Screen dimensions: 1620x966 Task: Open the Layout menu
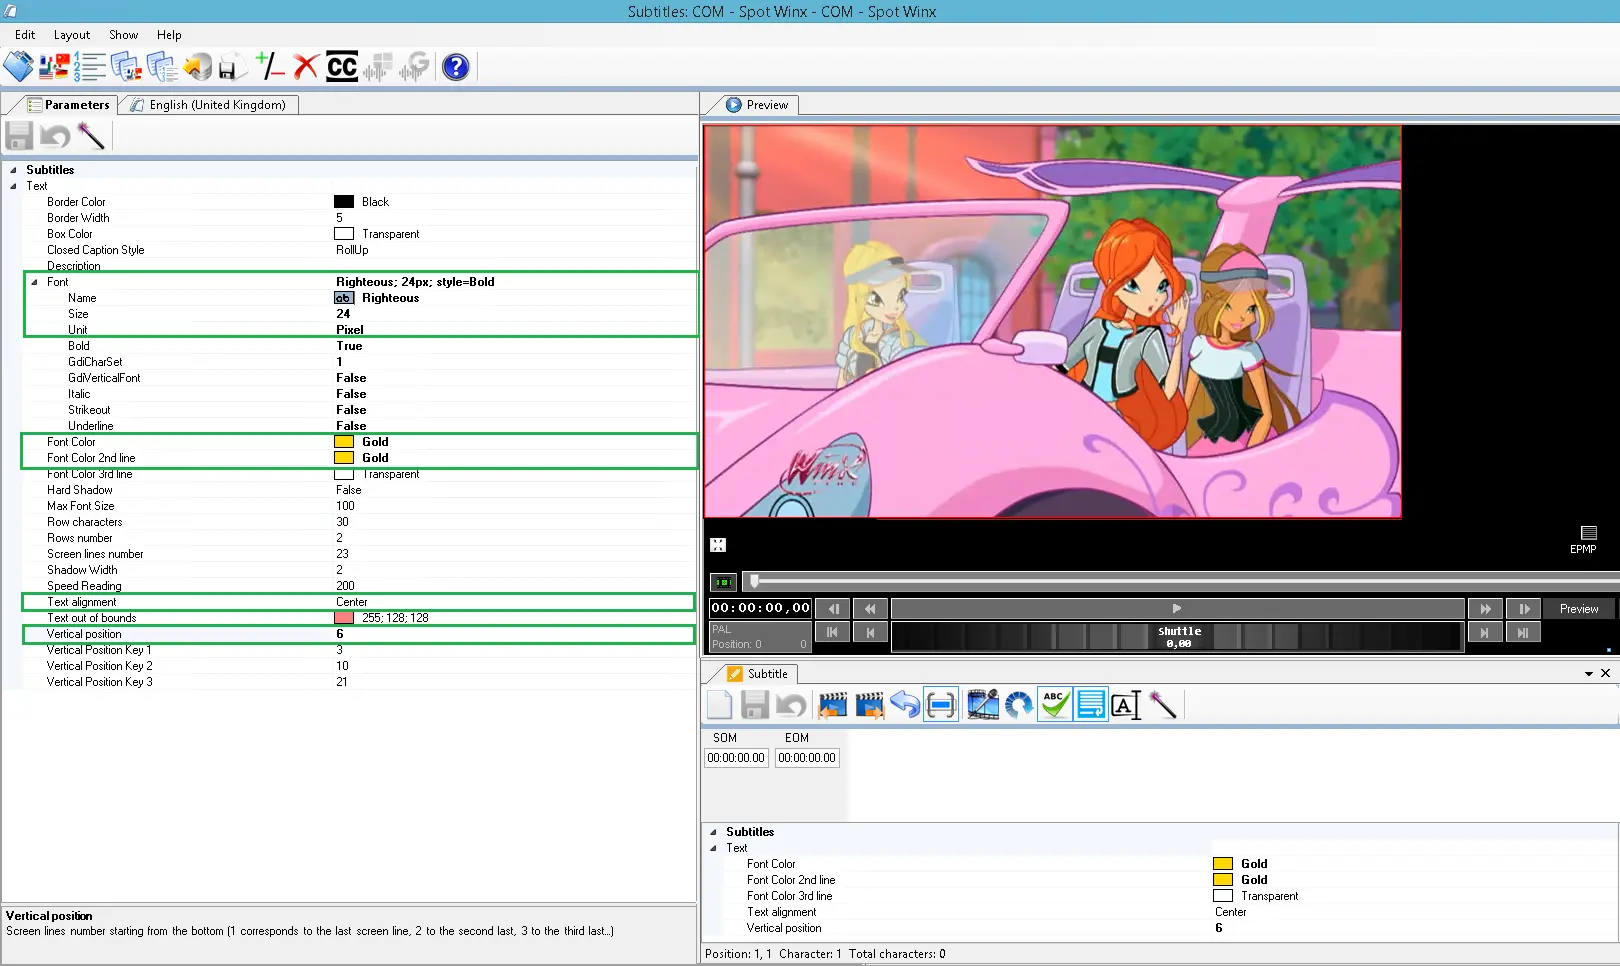pyautogui.click(x=71, y=35)
